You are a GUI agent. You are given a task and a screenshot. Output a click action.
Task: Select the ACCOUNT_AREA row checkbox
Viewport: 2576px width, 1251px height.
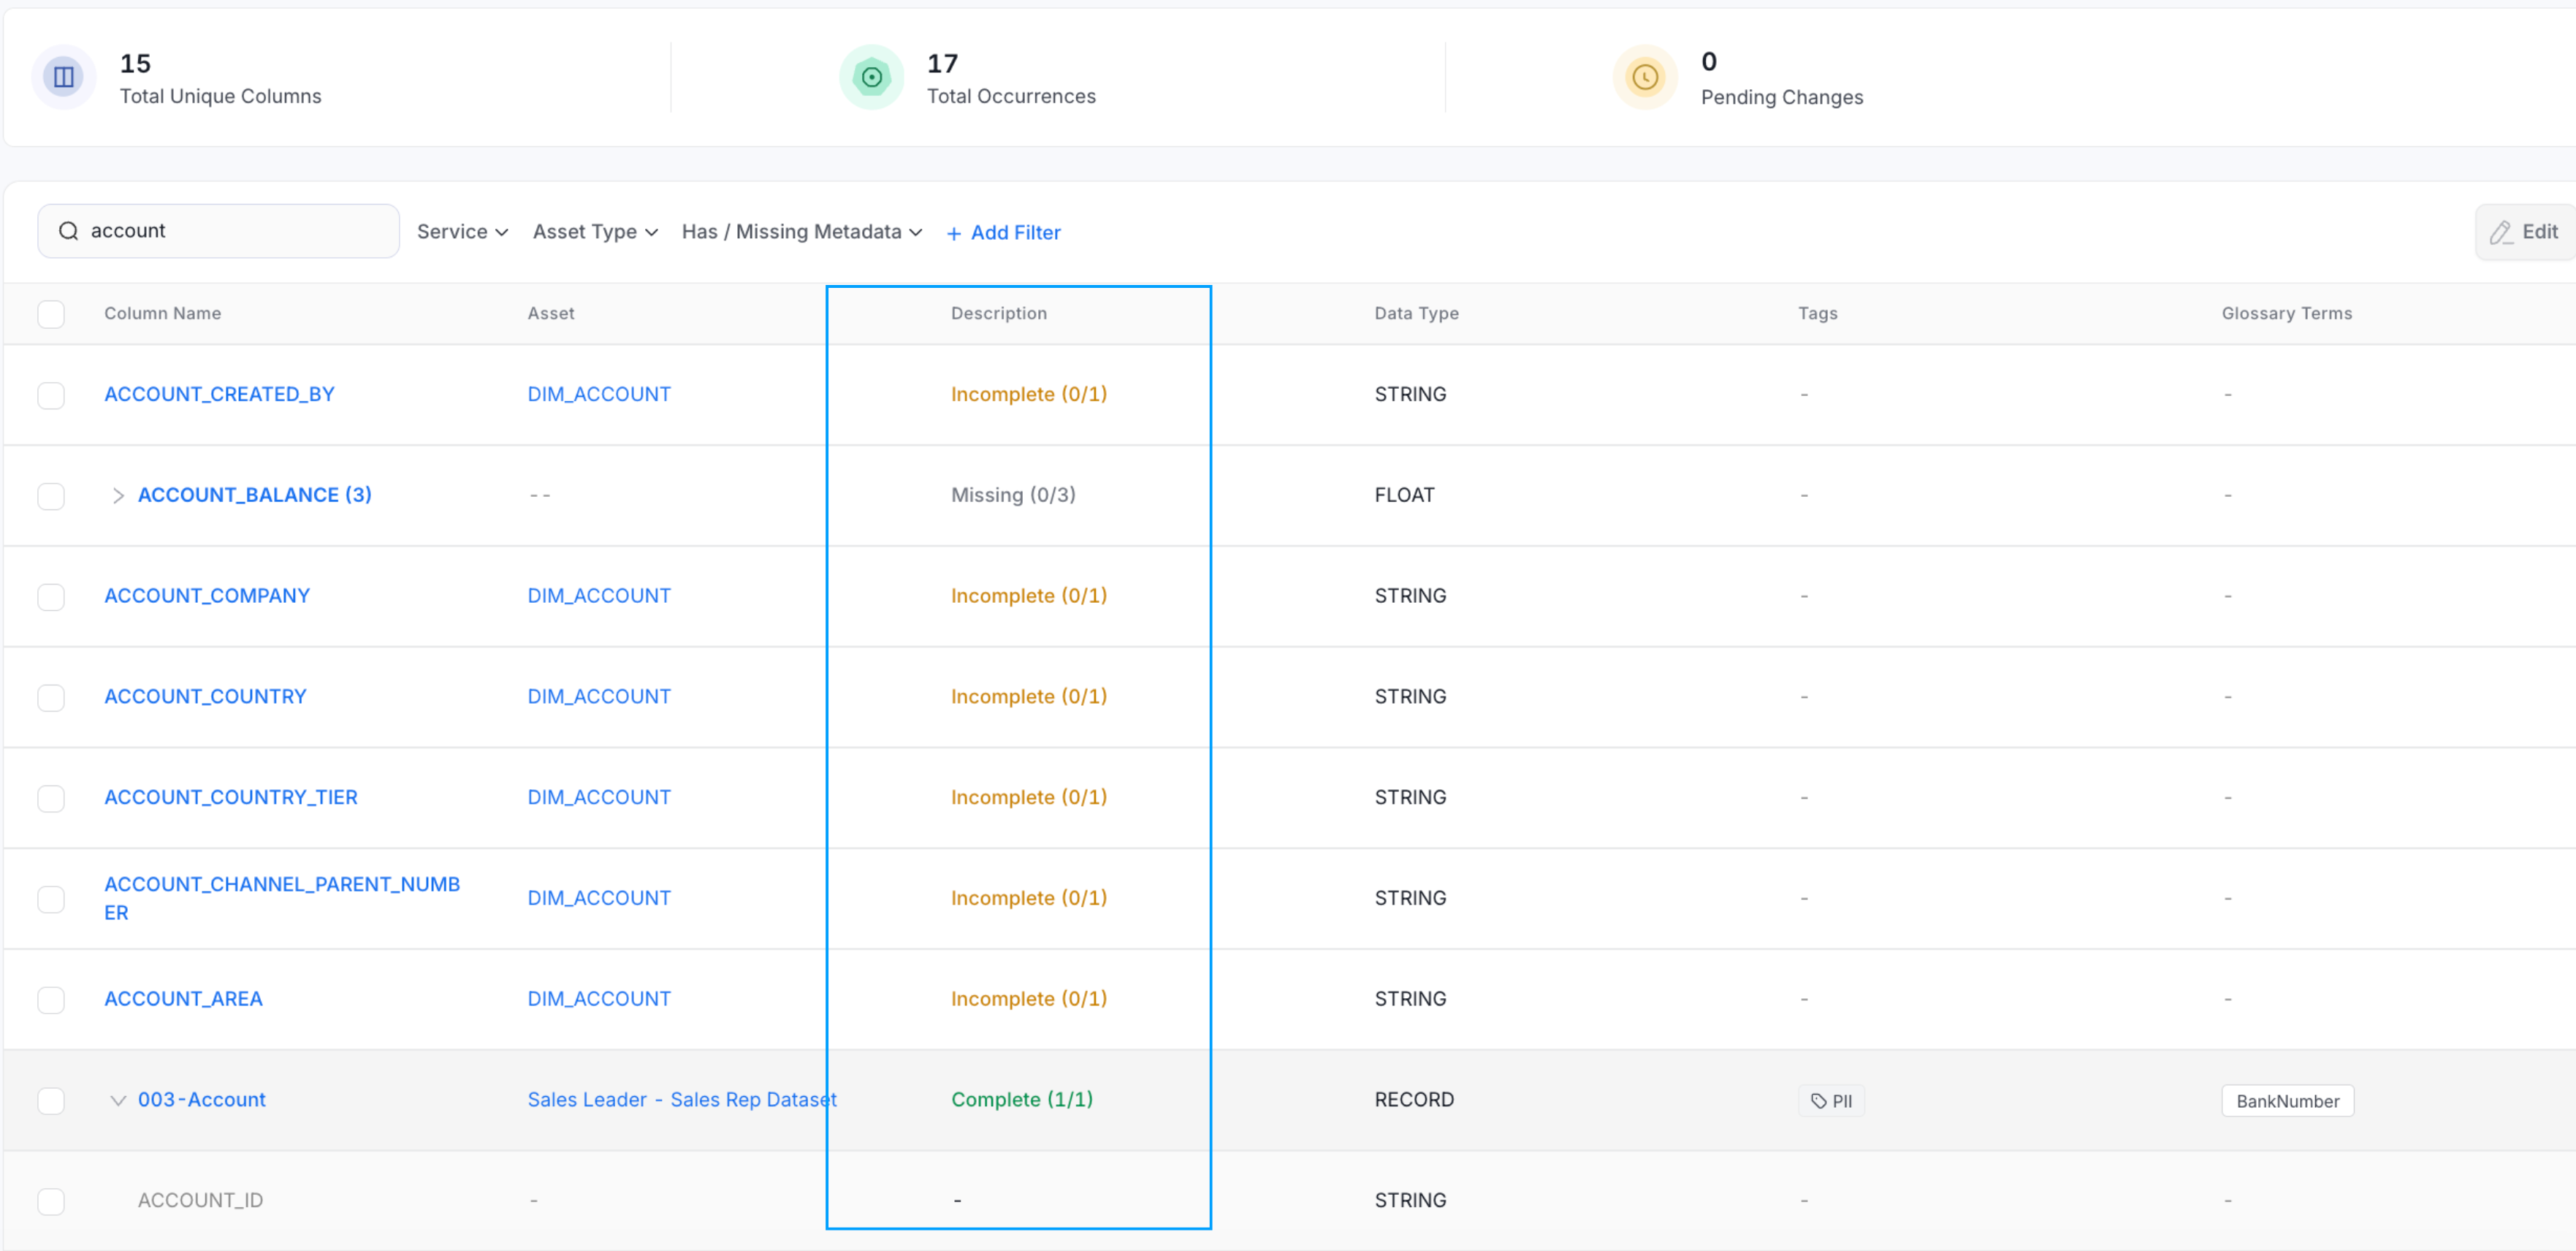[51, 1000]
